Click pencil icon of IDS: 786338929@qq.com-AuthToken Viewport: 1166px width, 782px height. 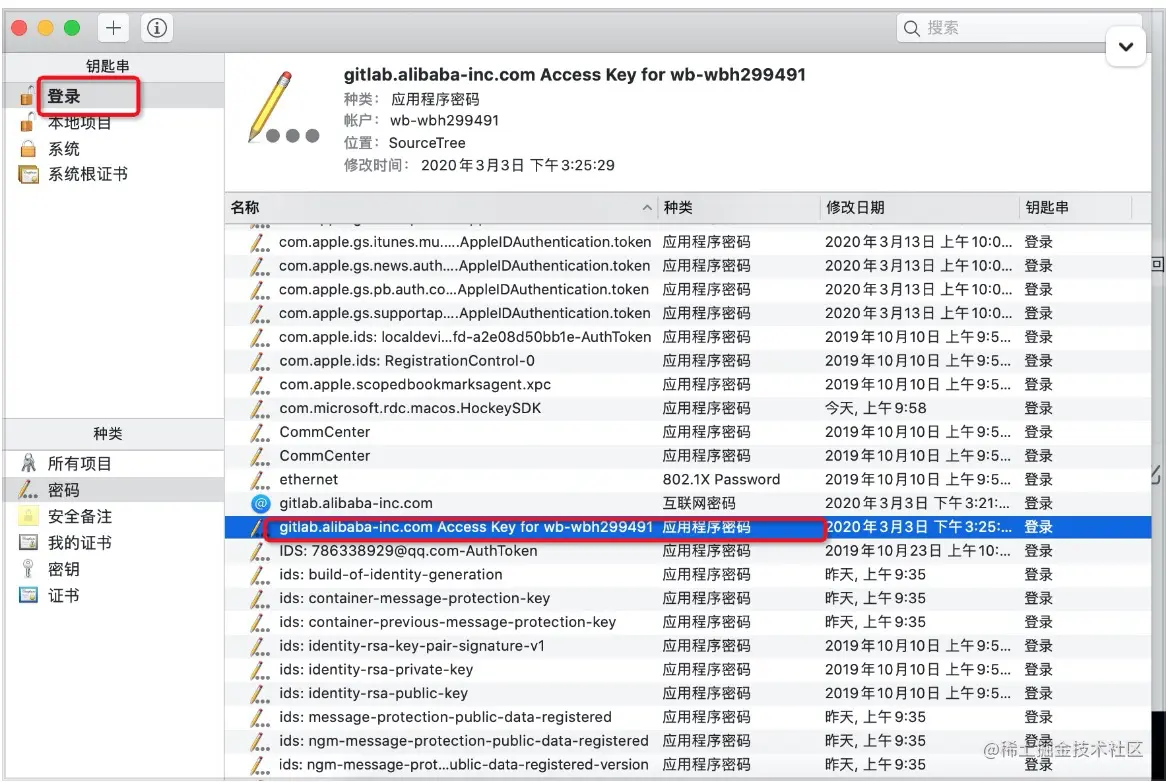(260, 551)
